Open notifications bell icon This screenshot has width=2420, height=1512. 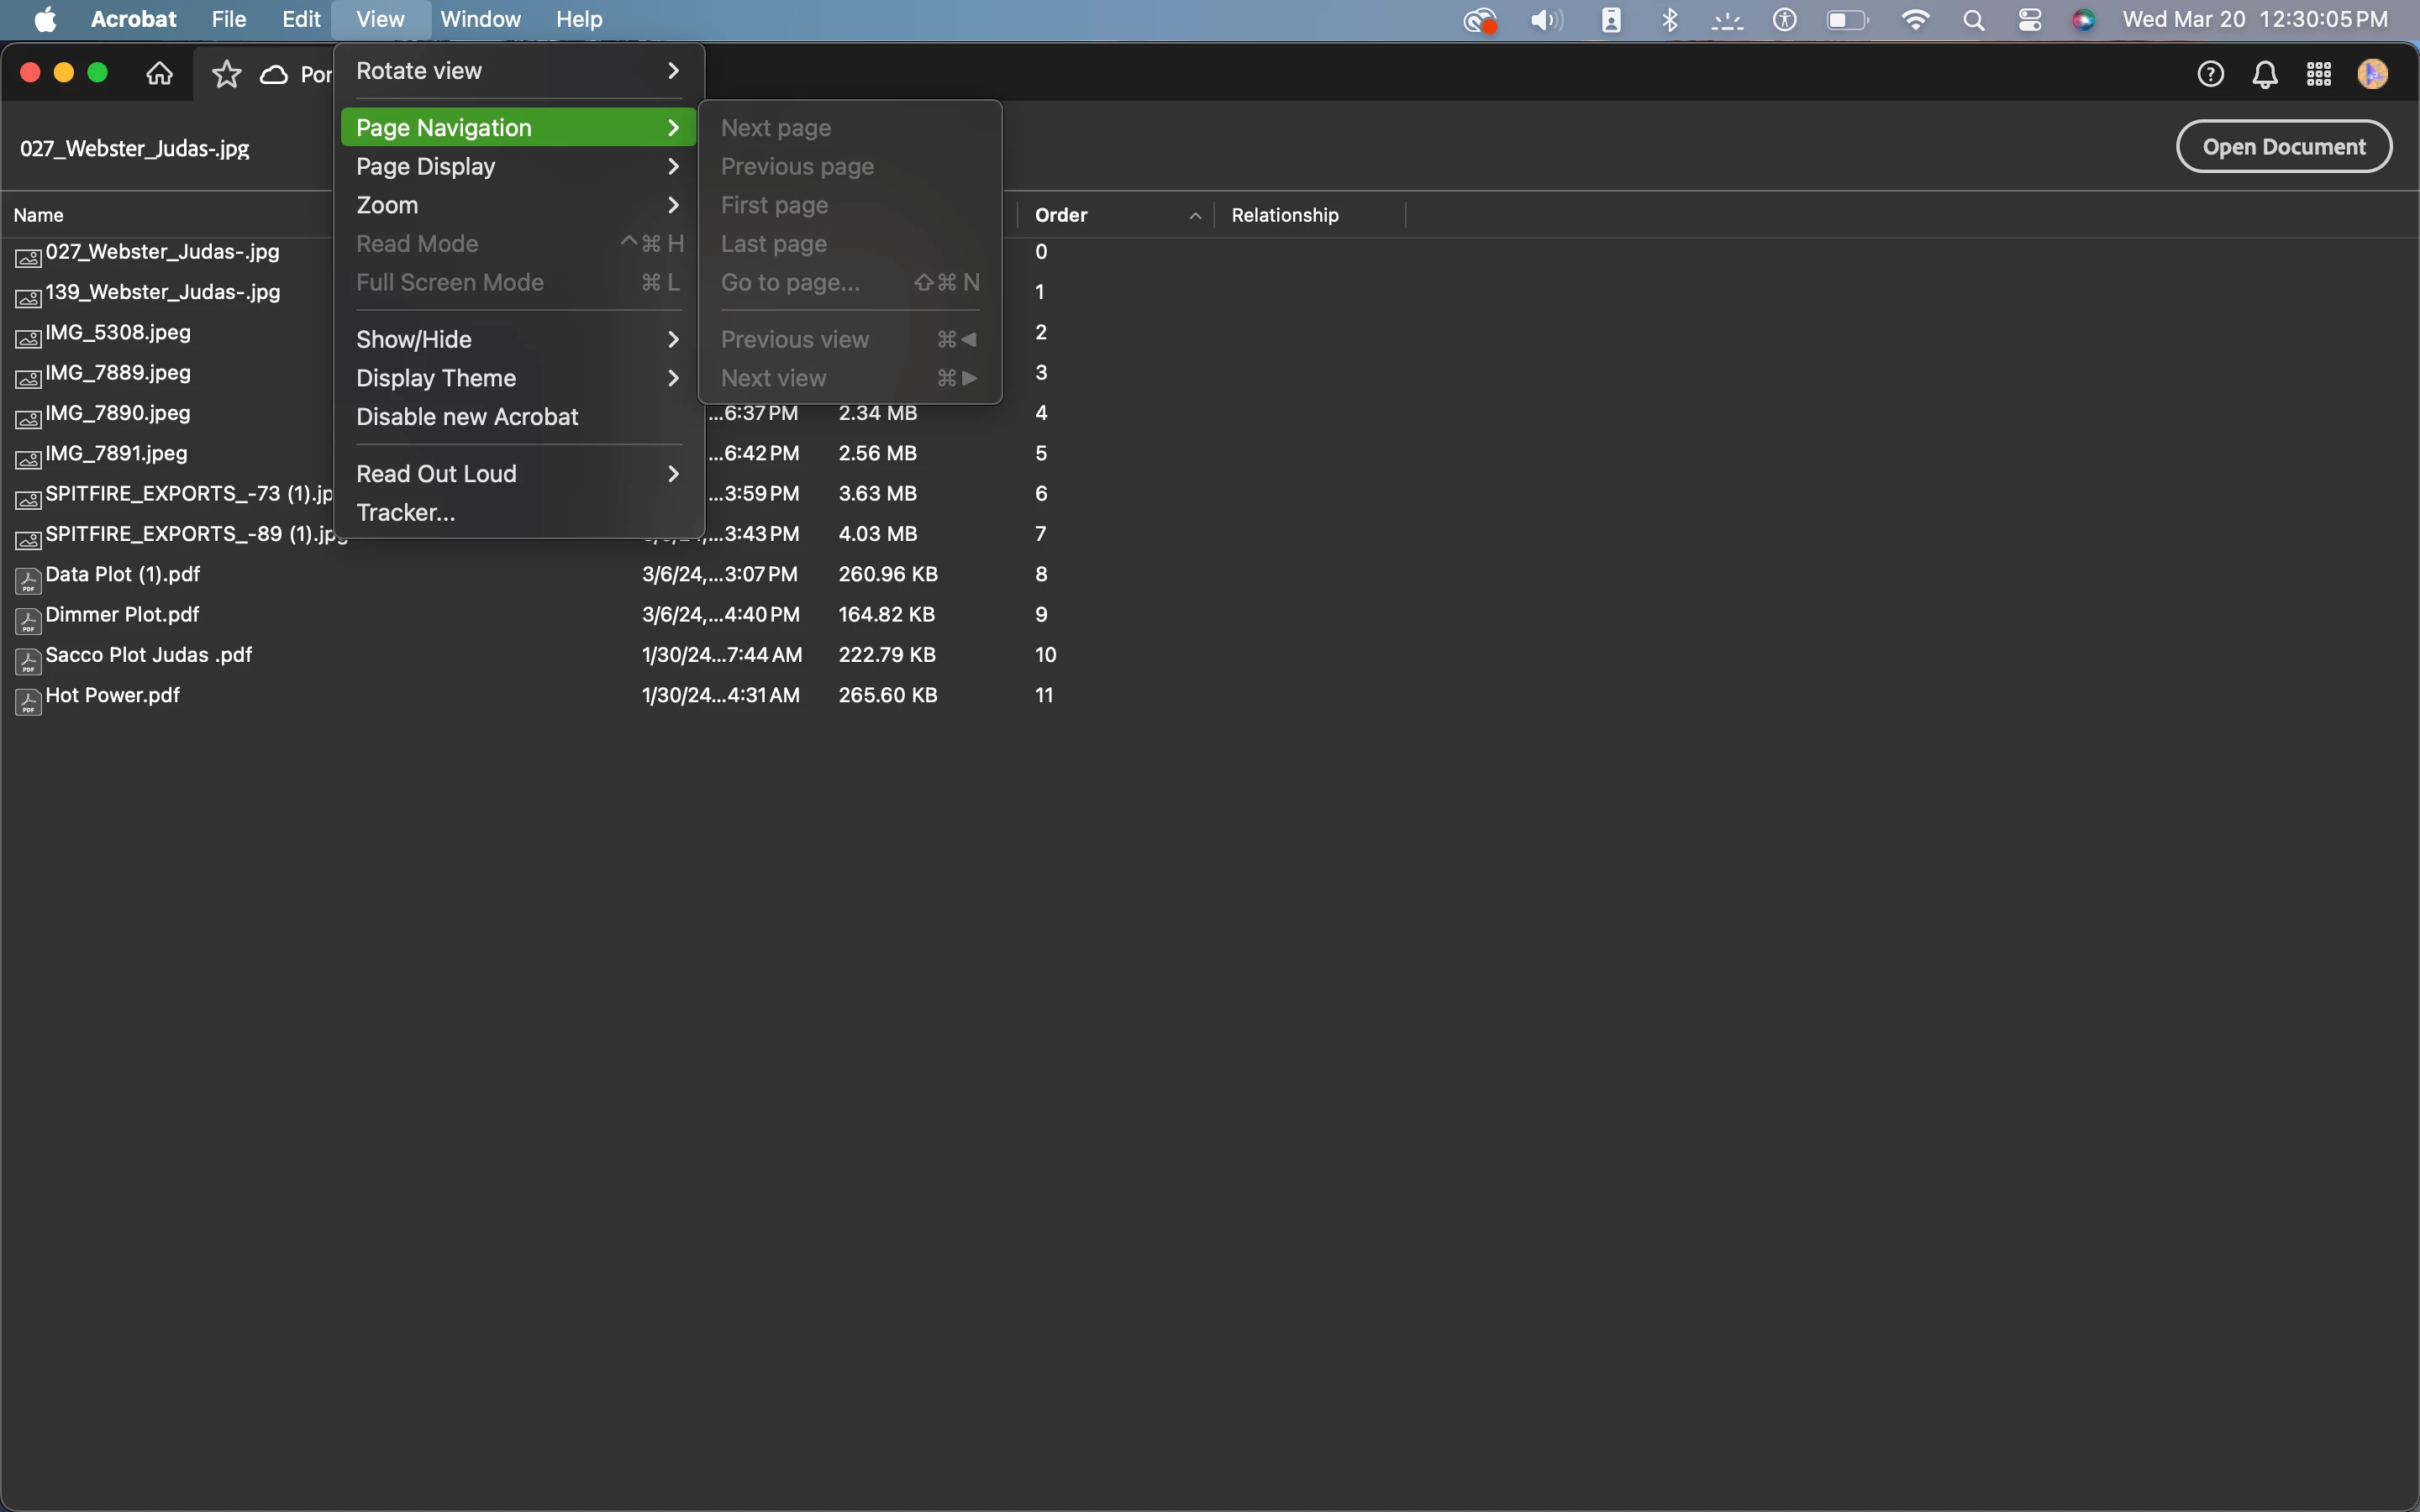2265,74
